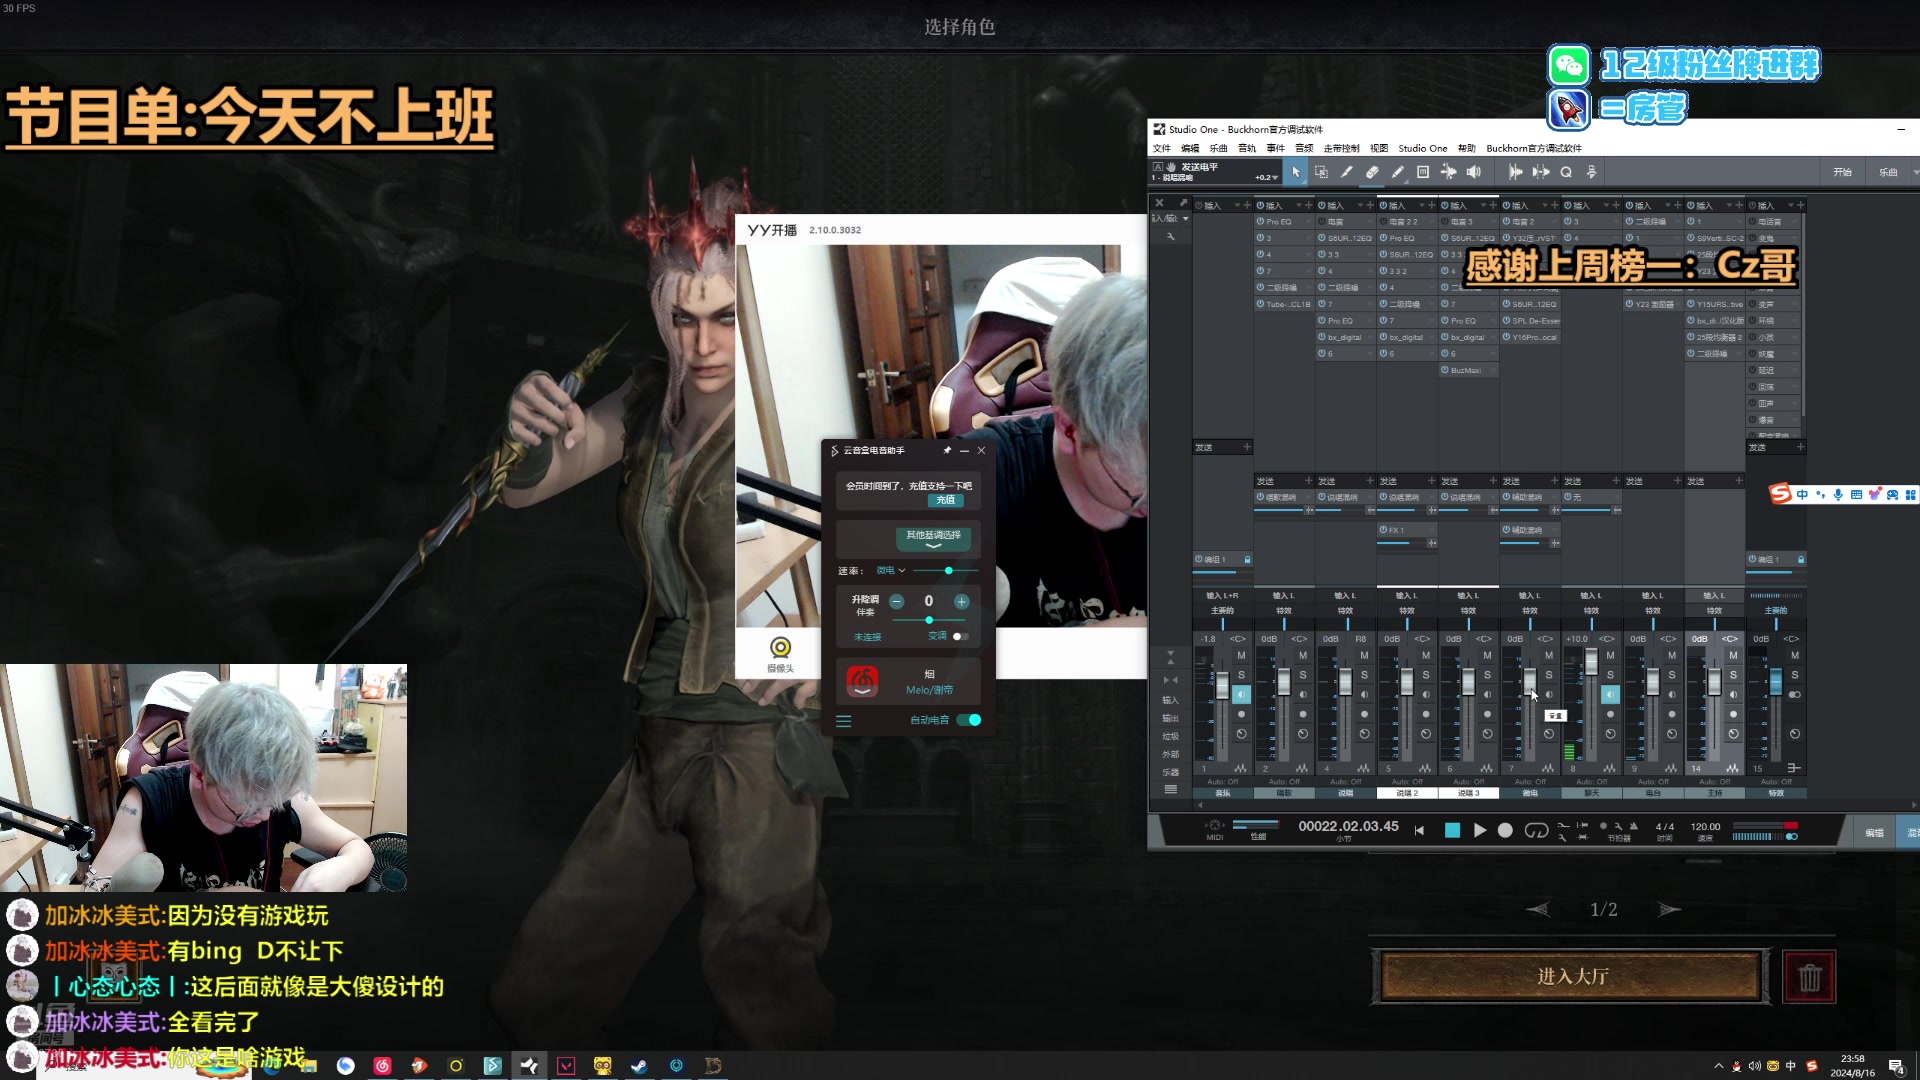Open the Steam icon in the taskbar

(x=638, y=1066)
